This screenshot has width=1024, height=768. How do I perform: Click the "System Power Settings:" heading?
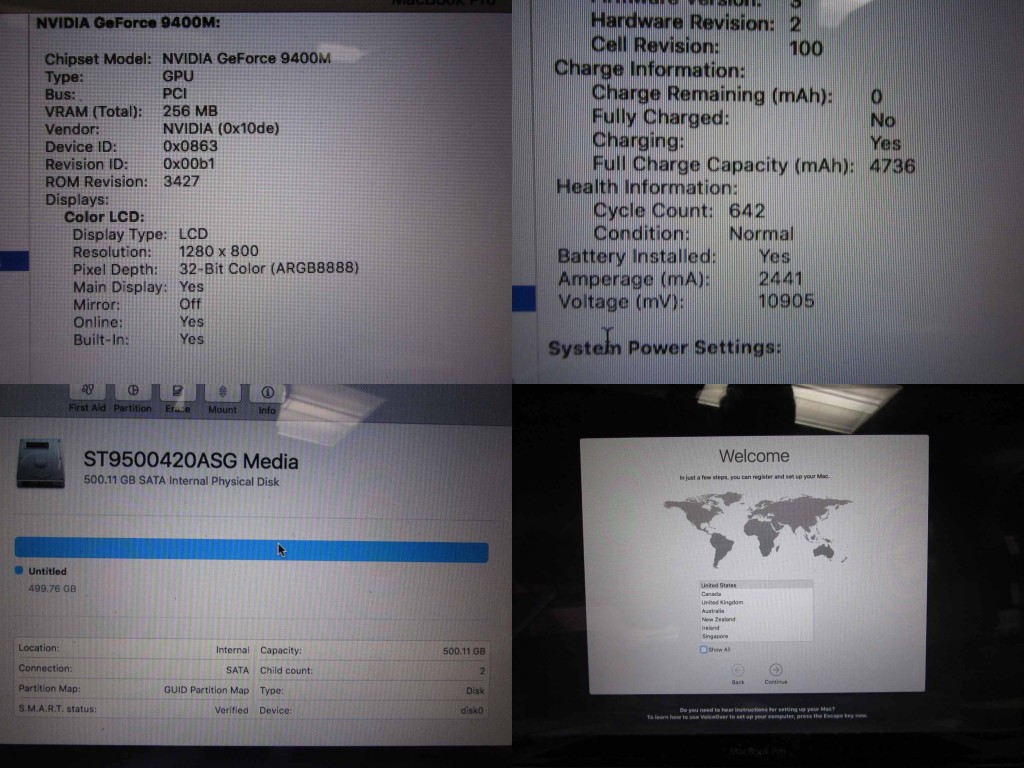[x=665, y=347]
